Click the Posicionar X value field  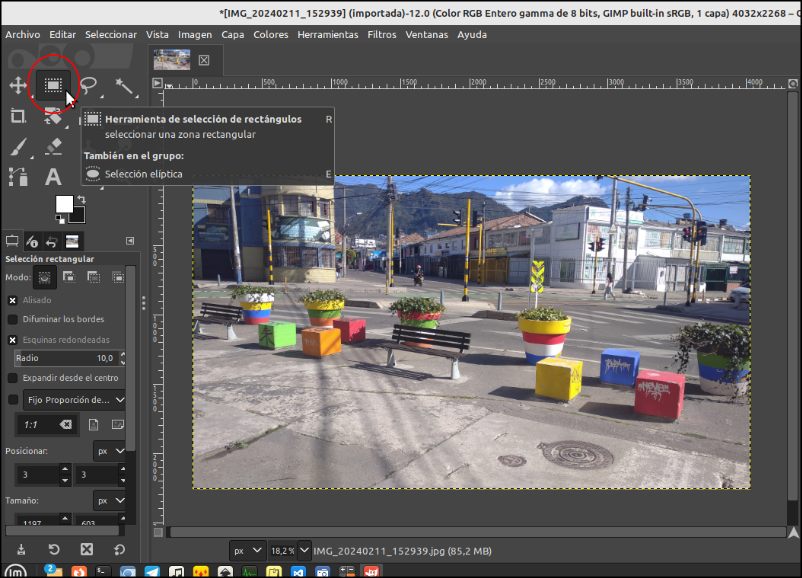(37, 475)
